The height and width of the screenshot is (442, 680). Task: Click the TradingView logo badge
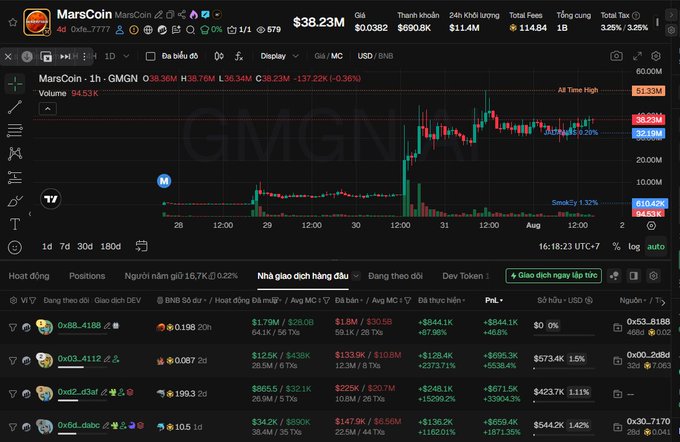pos(51,199)
